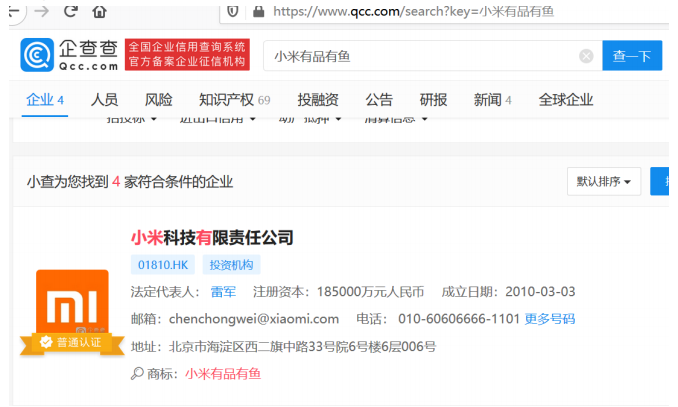Click the 01810.HK stock tag
Screen dimensions: 678x407
pos(163,265)
